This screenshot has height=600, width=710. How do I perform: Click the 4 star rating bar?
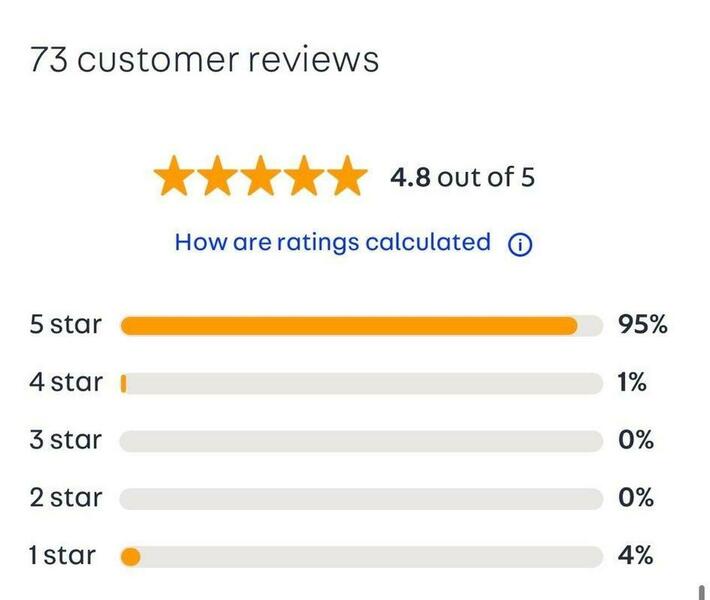click(x=361, y=384)
